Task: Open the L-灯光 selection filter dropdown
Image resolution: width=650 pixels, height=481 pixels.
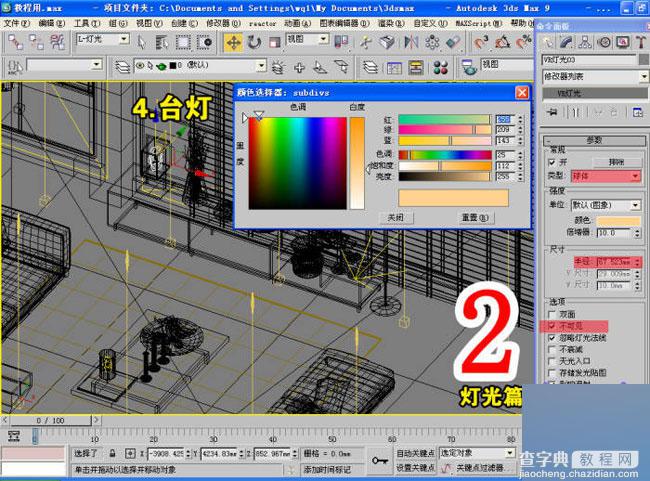Action: (102, 39)
